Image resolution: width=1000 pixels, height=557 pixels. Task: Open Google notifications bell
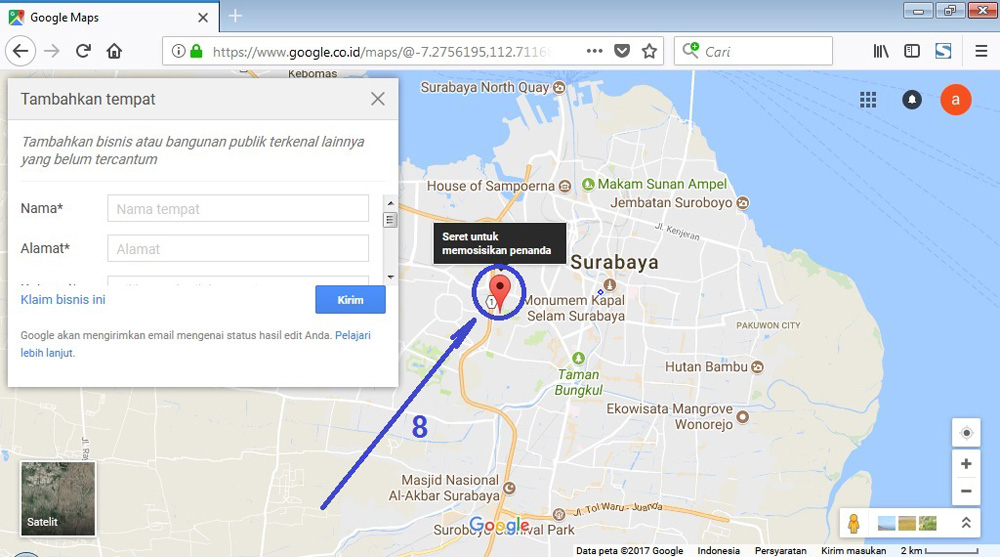click(912, 100)
